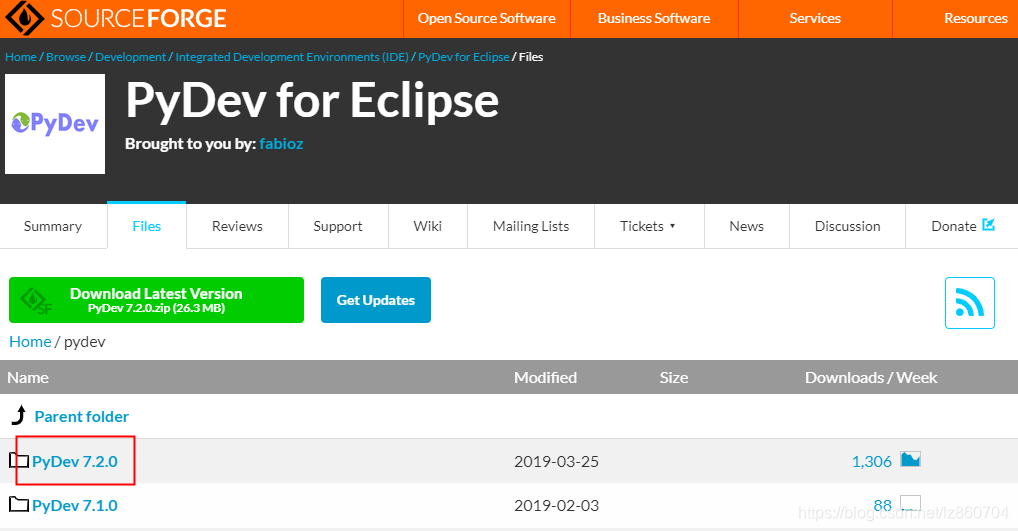
Task: Go to the Mailing Lists tab
Action: point(531,226)
